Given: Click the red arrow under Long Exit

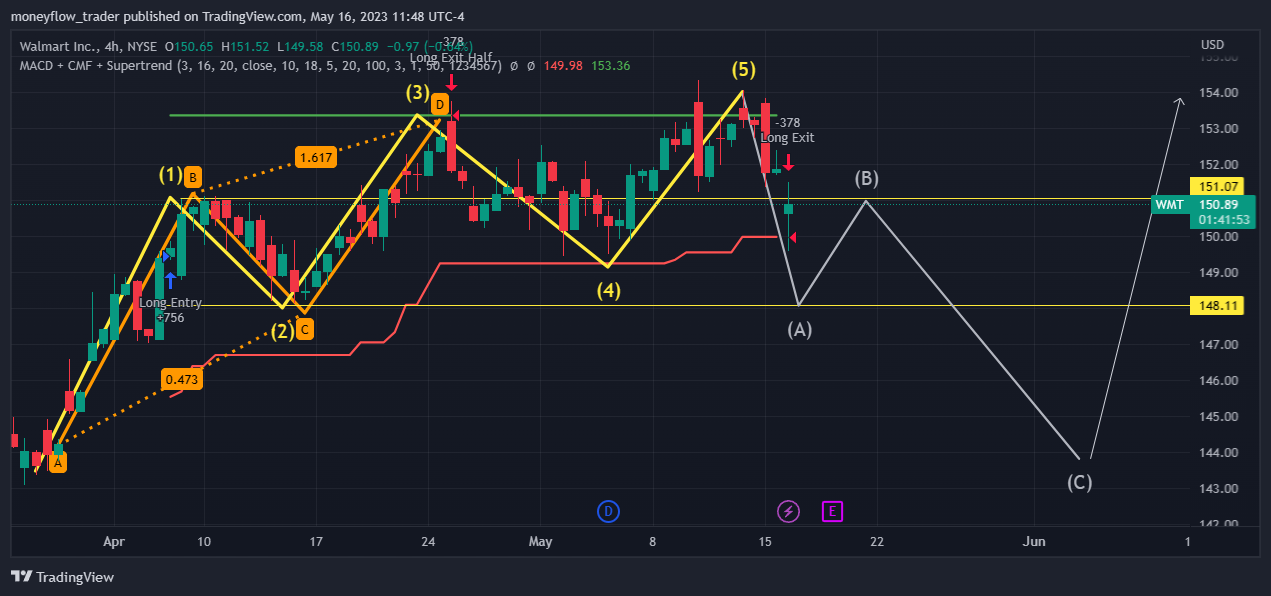Looking at the screenshot, I should (x=788, y=161).
